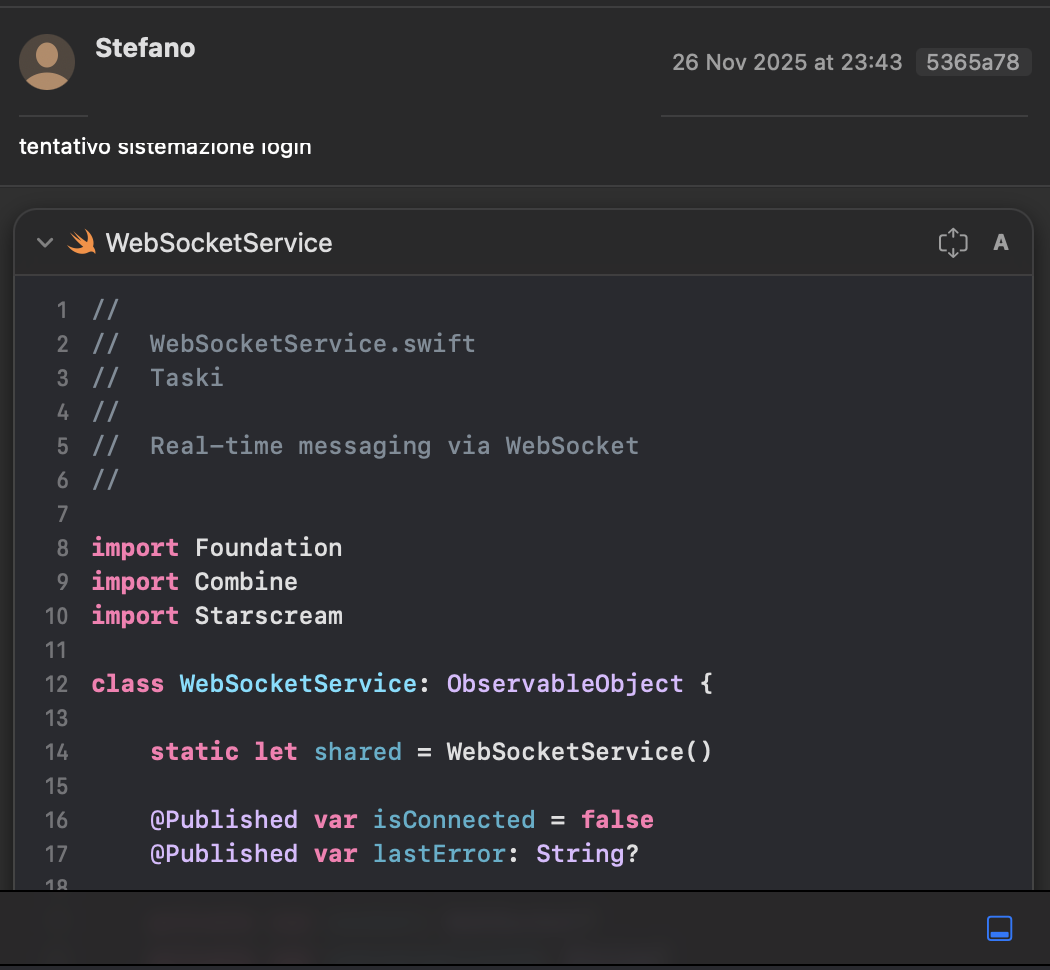Image resolution: width=1050 pixels, height=970 pixels.
Task: Click line number 8 in the gutter
Action: [62, 548]
